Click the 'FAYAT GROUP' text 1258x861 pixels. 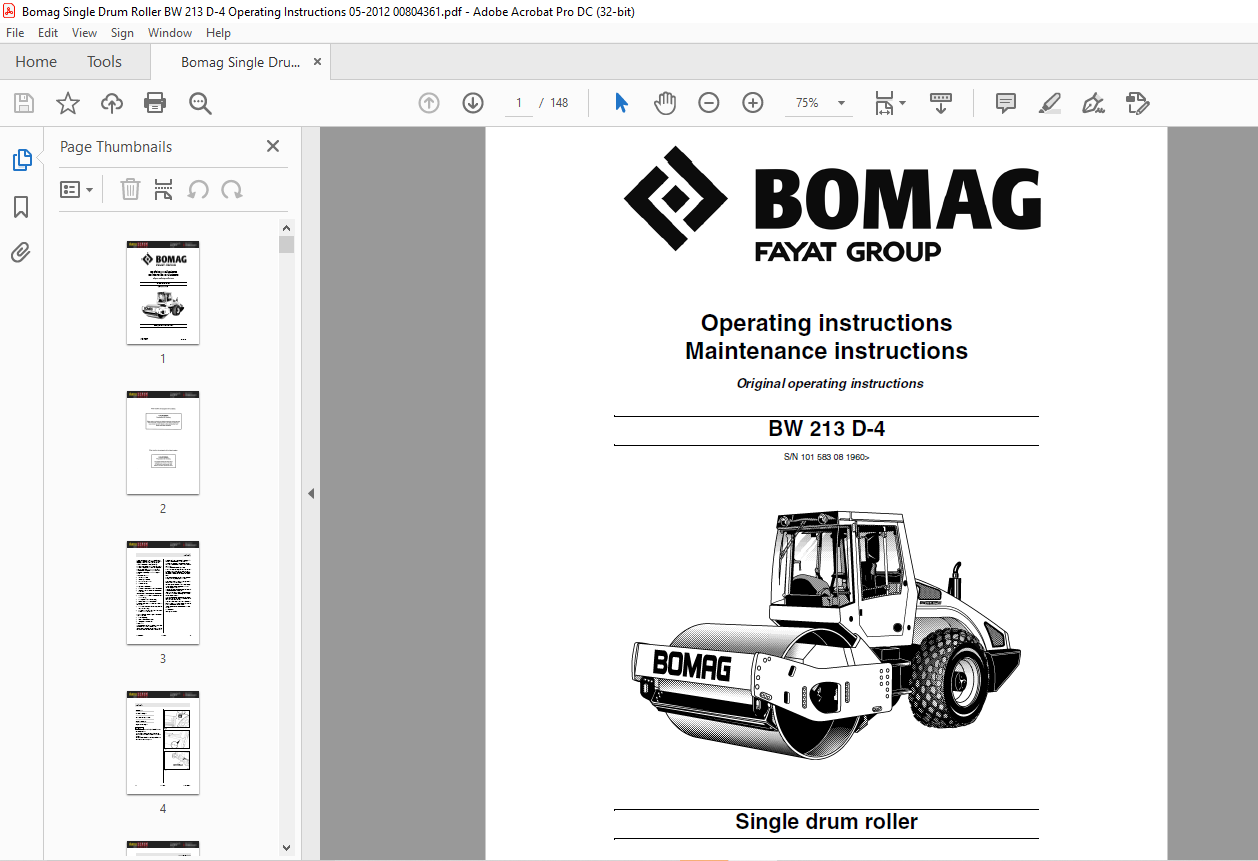point(848,251)
